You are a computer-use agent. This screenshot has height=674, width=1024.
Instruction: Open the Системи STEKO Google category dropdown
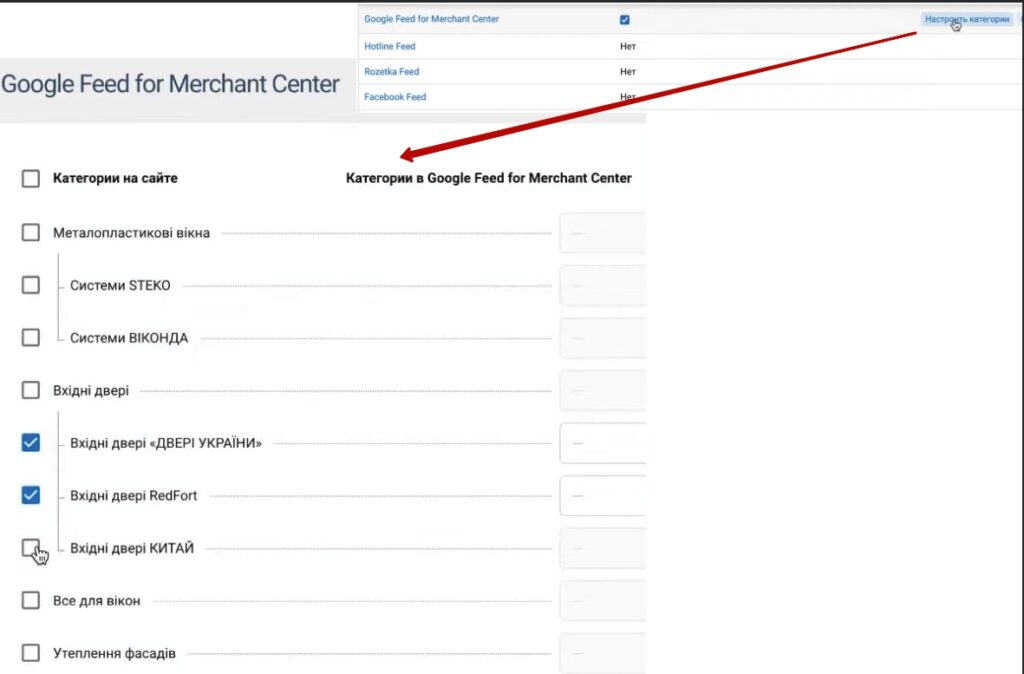[x=603, y=285]
